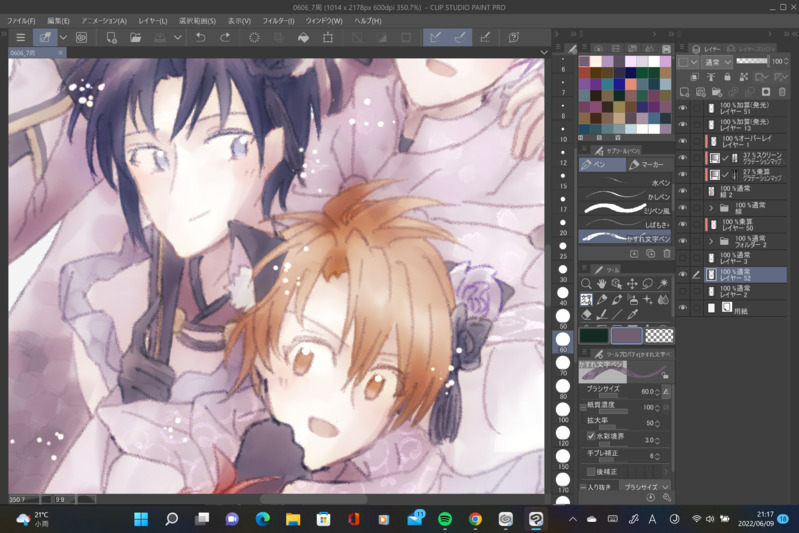Show hidden layer レイヤー 2
799x533 pixels.
[683, 291]
